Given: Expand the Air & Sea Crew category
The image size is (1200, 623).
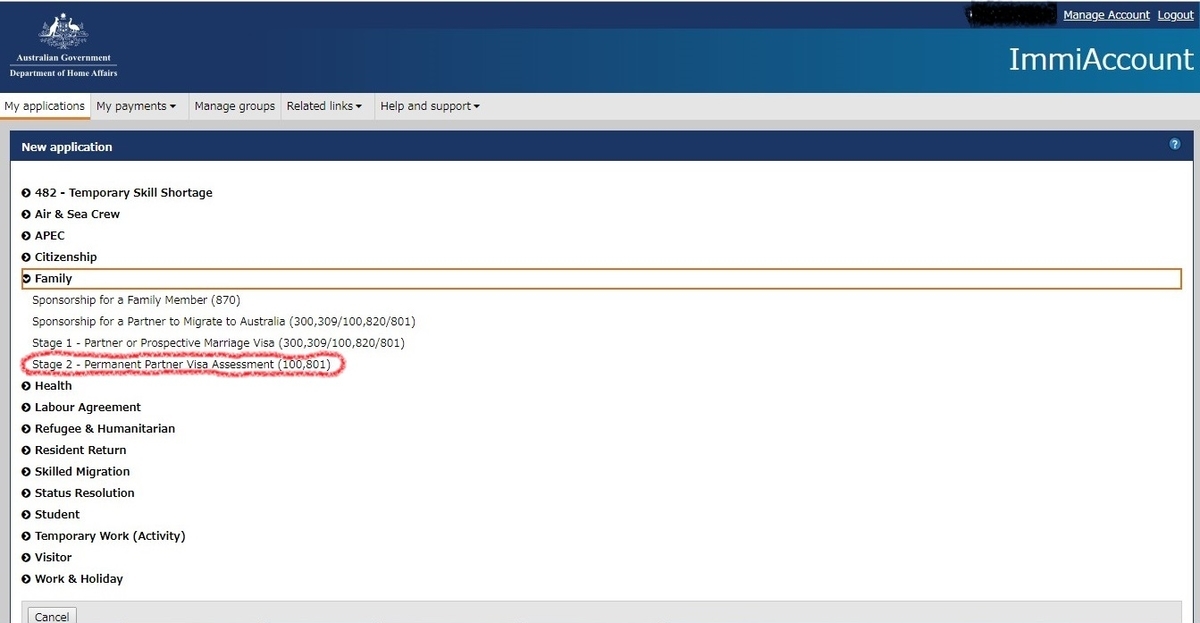Looking at the screenshot, I should point(71,214).
